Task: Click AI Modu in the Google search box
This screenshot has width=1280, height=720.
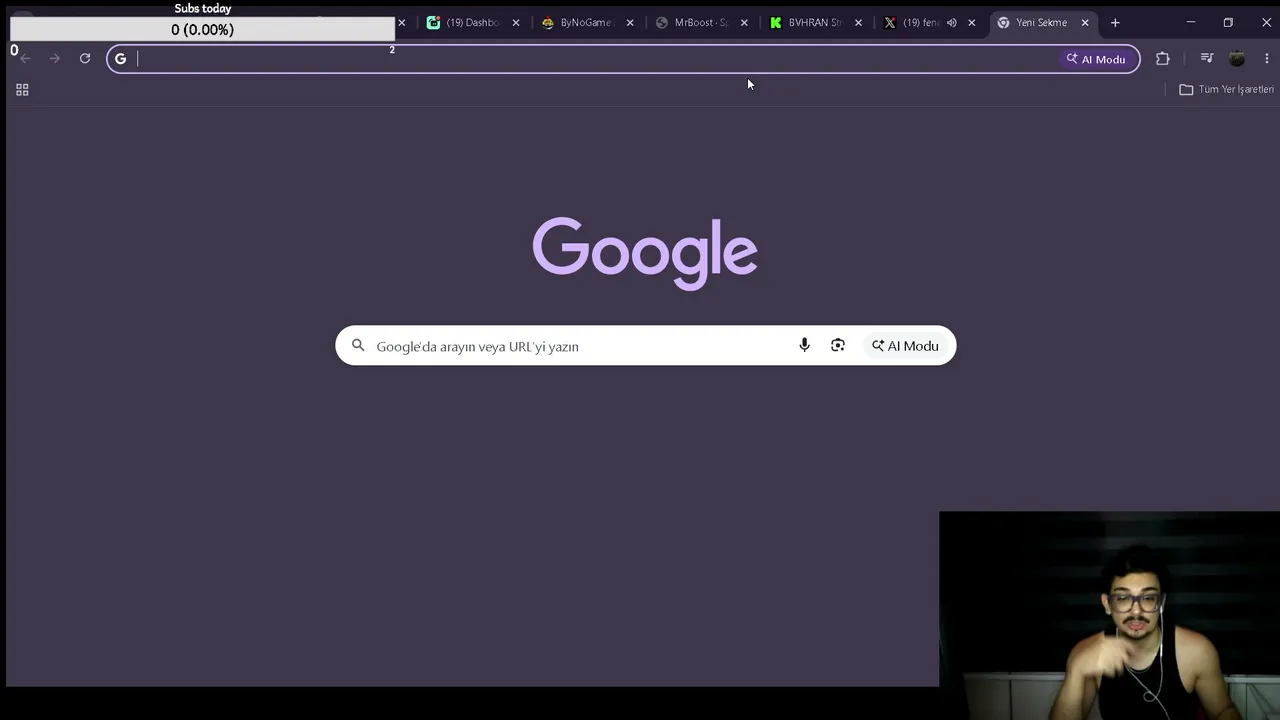Action: click(x=905, y=346)
